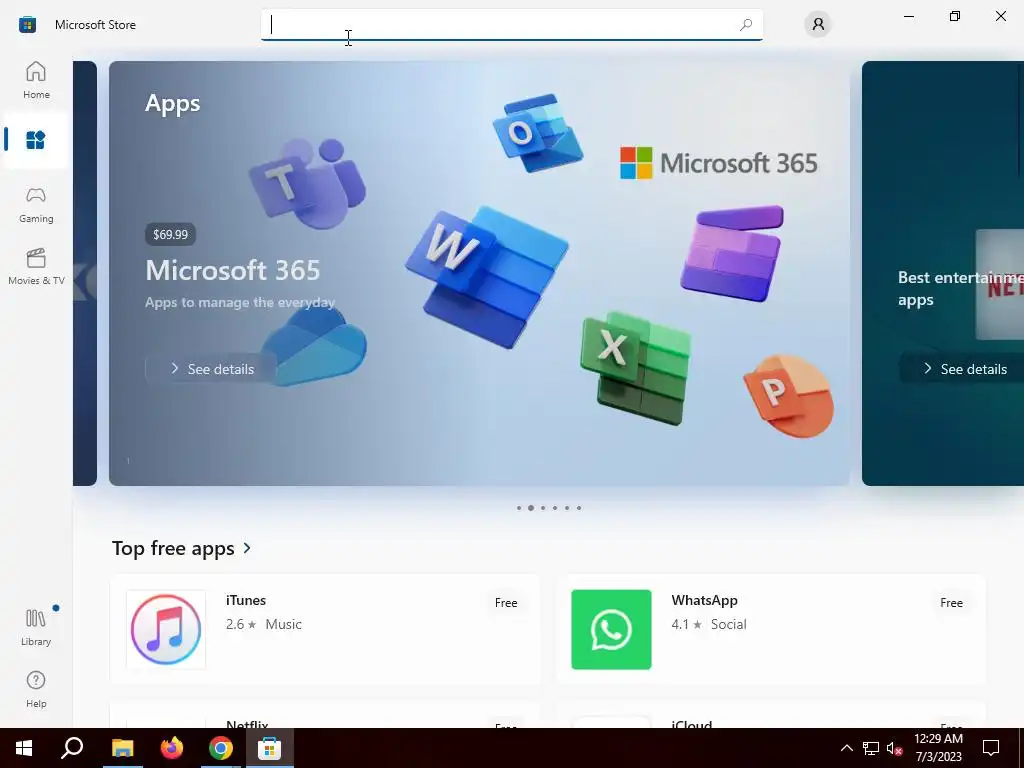Open the user account profile icon
This screenshot has height=768, width=1024.
818,25
